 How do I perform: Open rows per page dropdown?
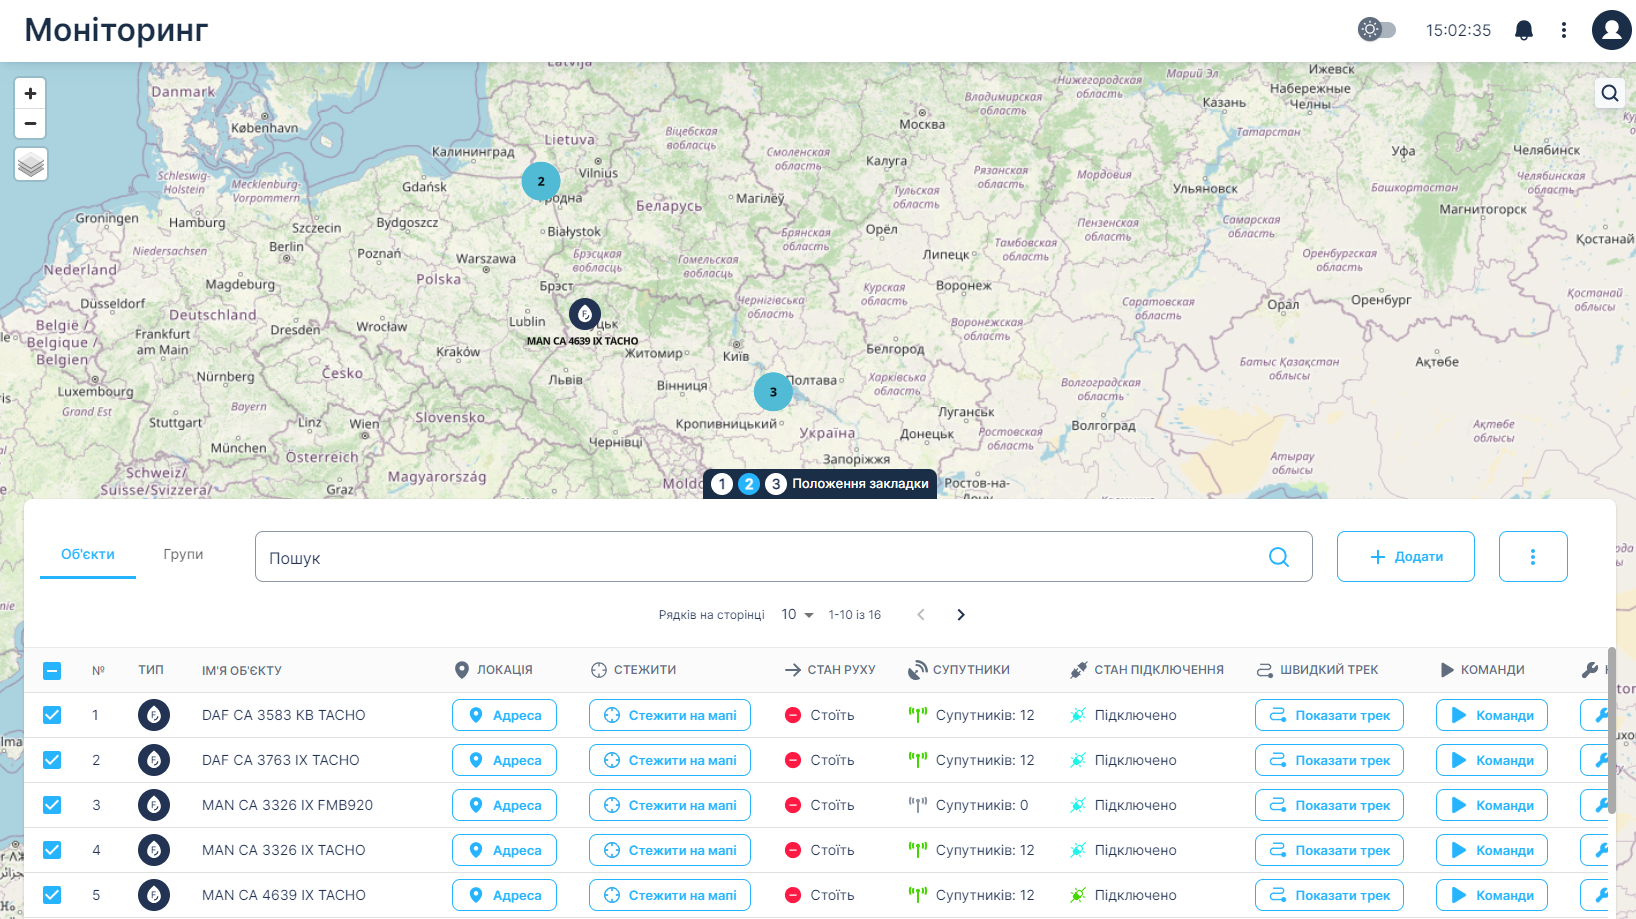click(x=797, y=614)
